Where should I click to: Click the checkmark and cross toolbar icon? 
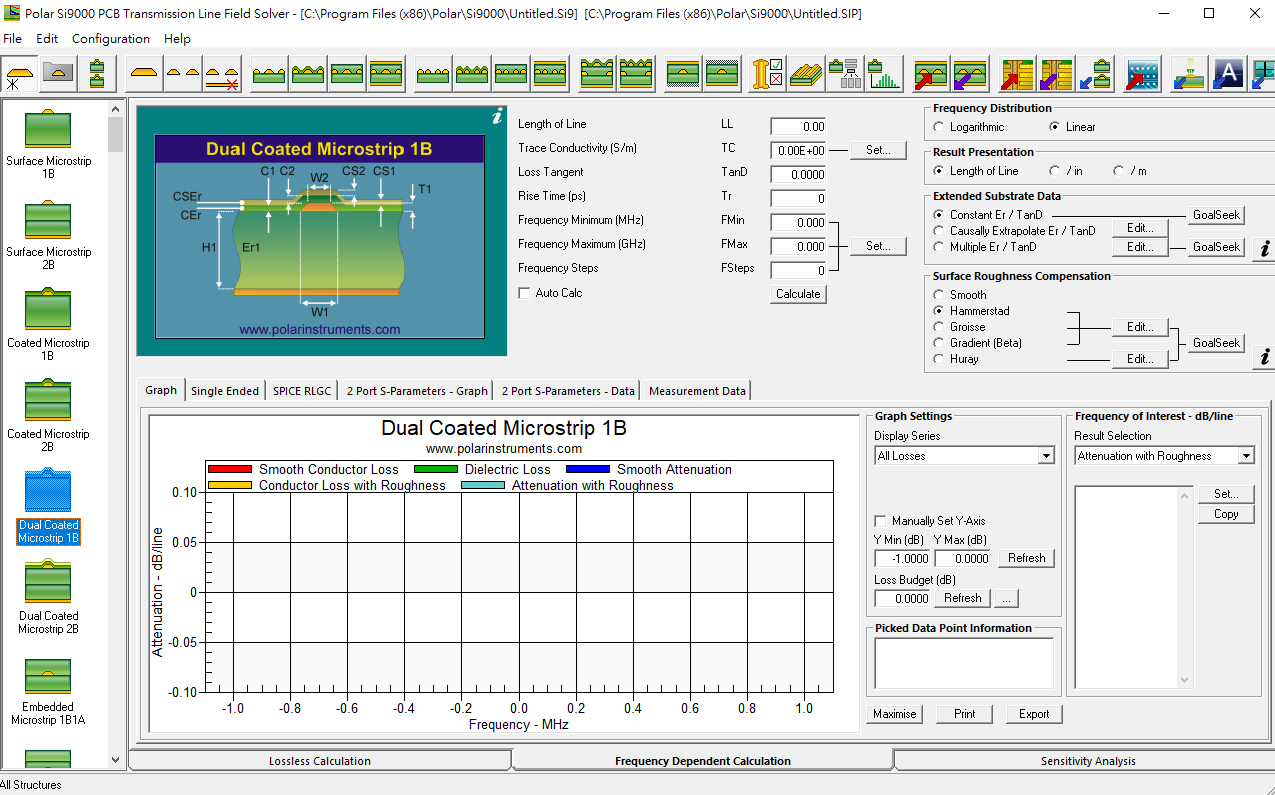(768, 74)
